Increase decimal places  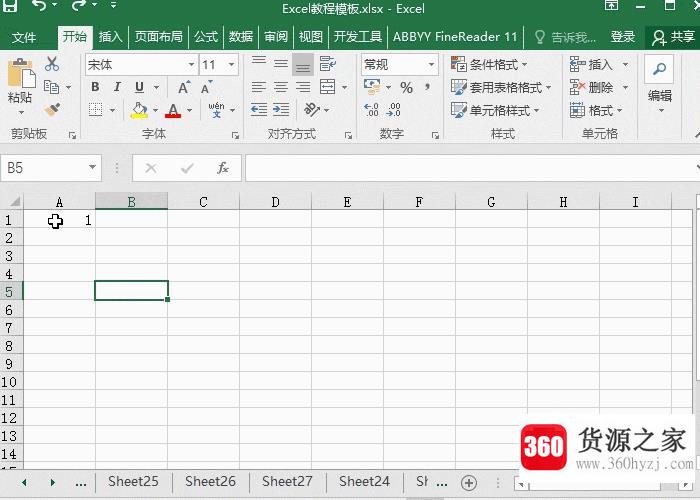[x=371, y=110]
